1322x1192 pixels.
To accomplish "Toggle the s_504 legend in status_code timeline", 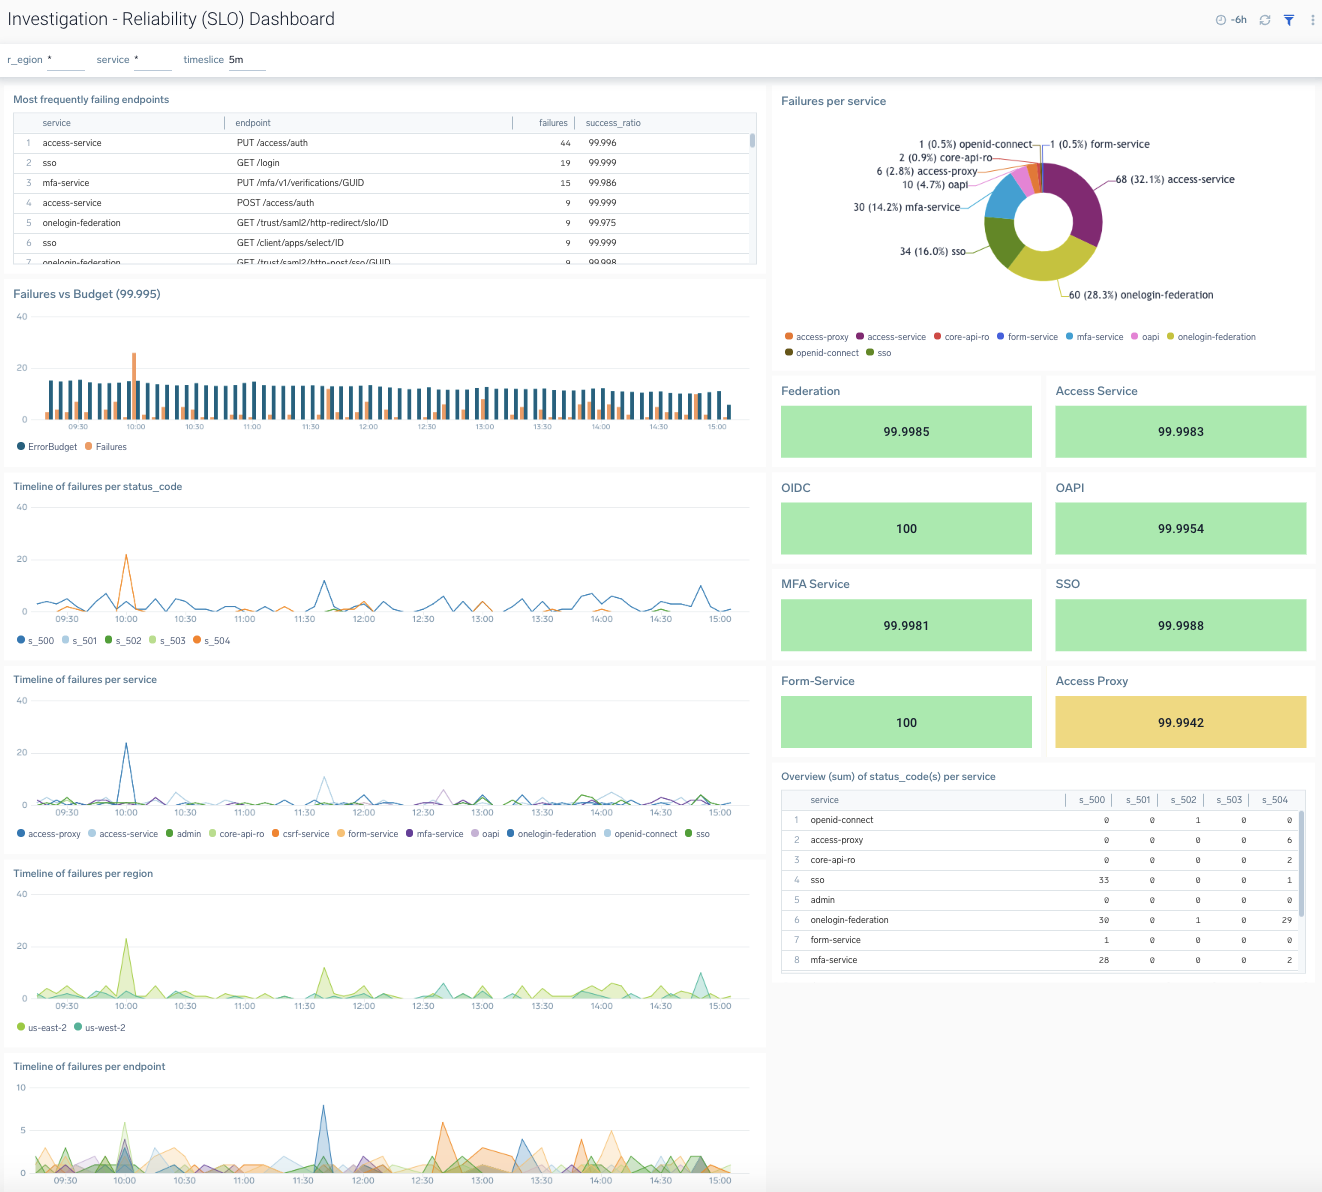I will (x=211, y=640).
